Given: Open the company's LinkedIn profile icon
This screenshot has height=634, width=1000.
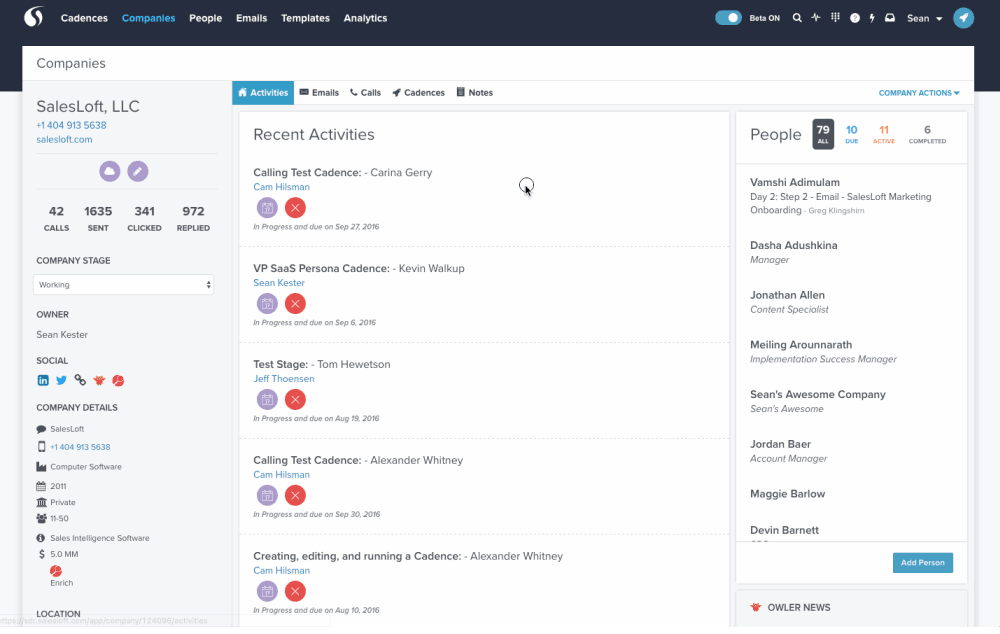Looking at the screenshot, I should point(43,380).
